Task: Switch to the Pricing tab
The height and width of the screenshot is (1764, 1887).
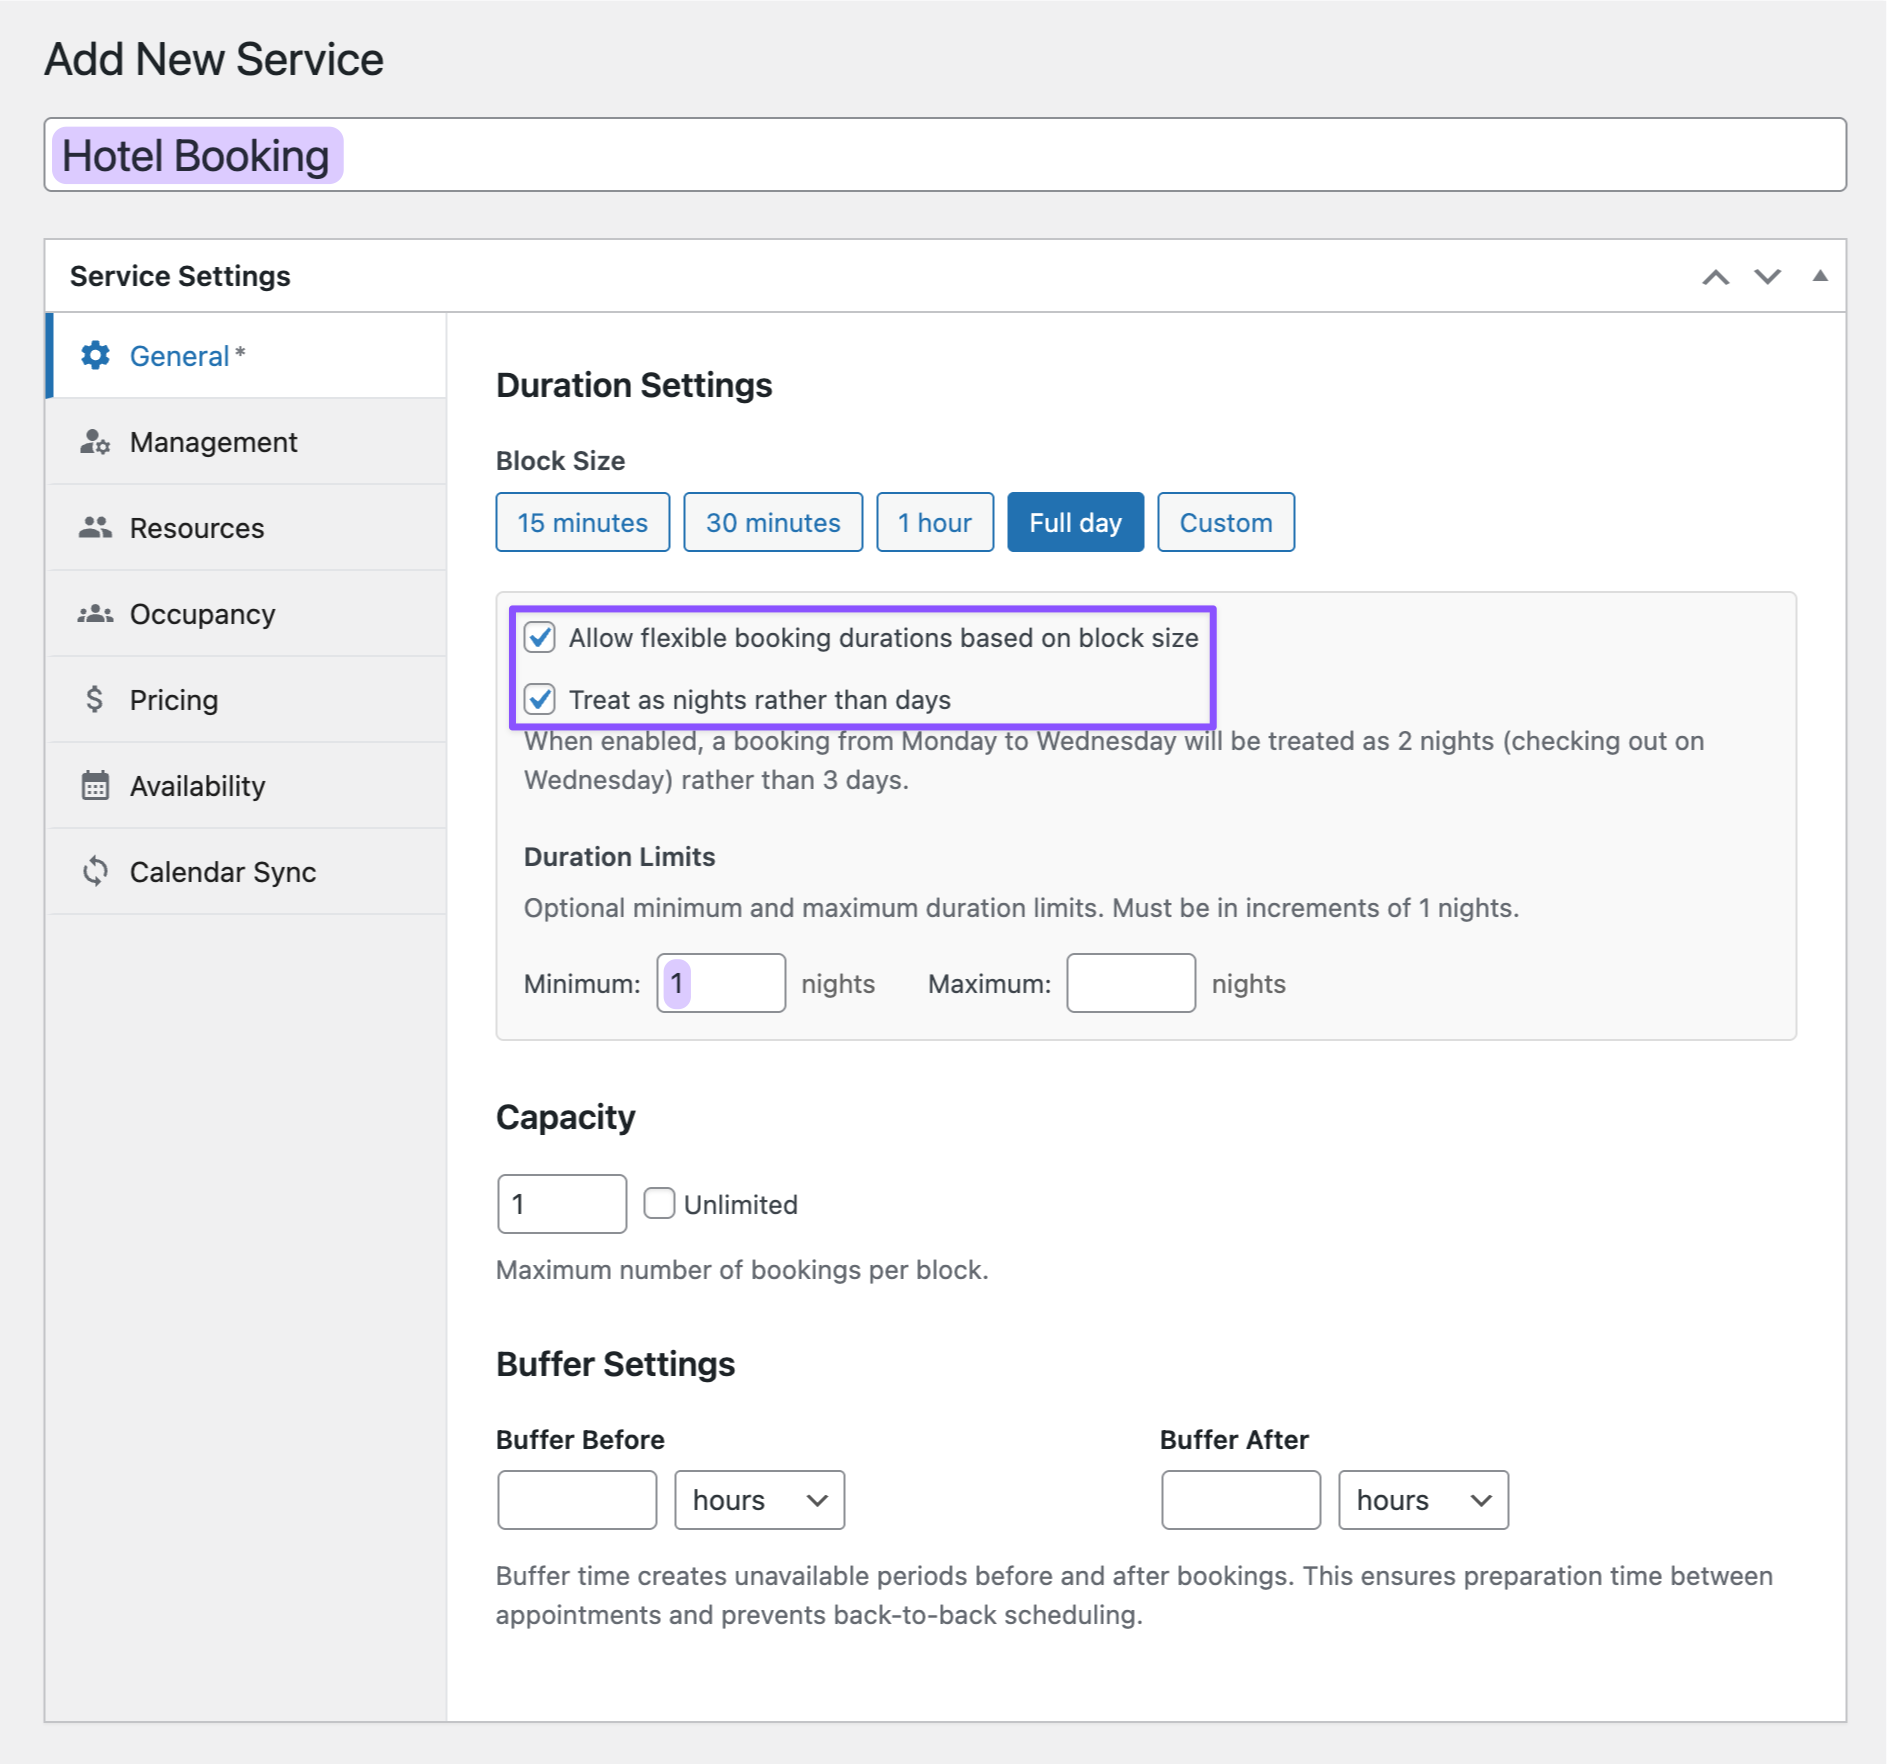Action: click(x=174, y=700)
